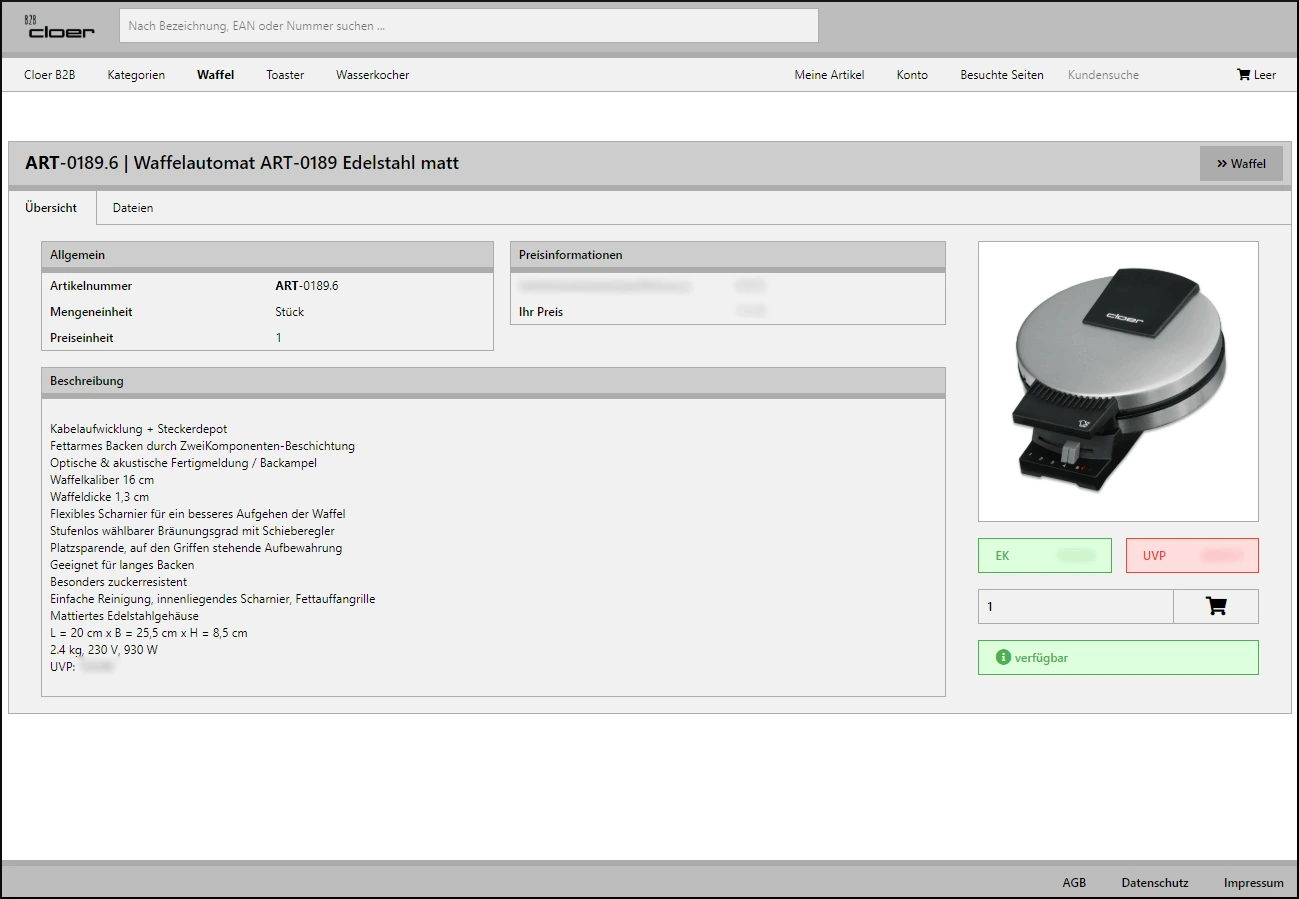This screenshot has width=1299, height=899.
Task: Click the Cloer B2B logo
Action: click(x=60, y=27)
